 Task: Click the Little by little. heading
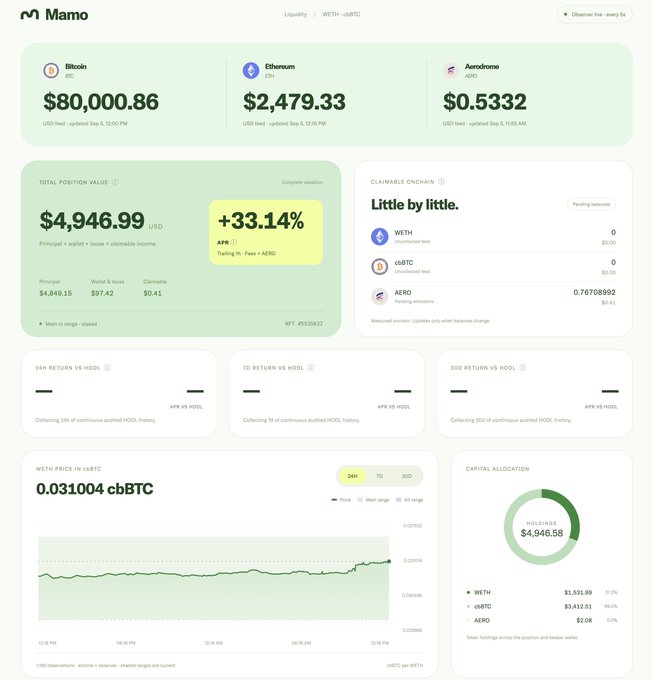(415, 204)
